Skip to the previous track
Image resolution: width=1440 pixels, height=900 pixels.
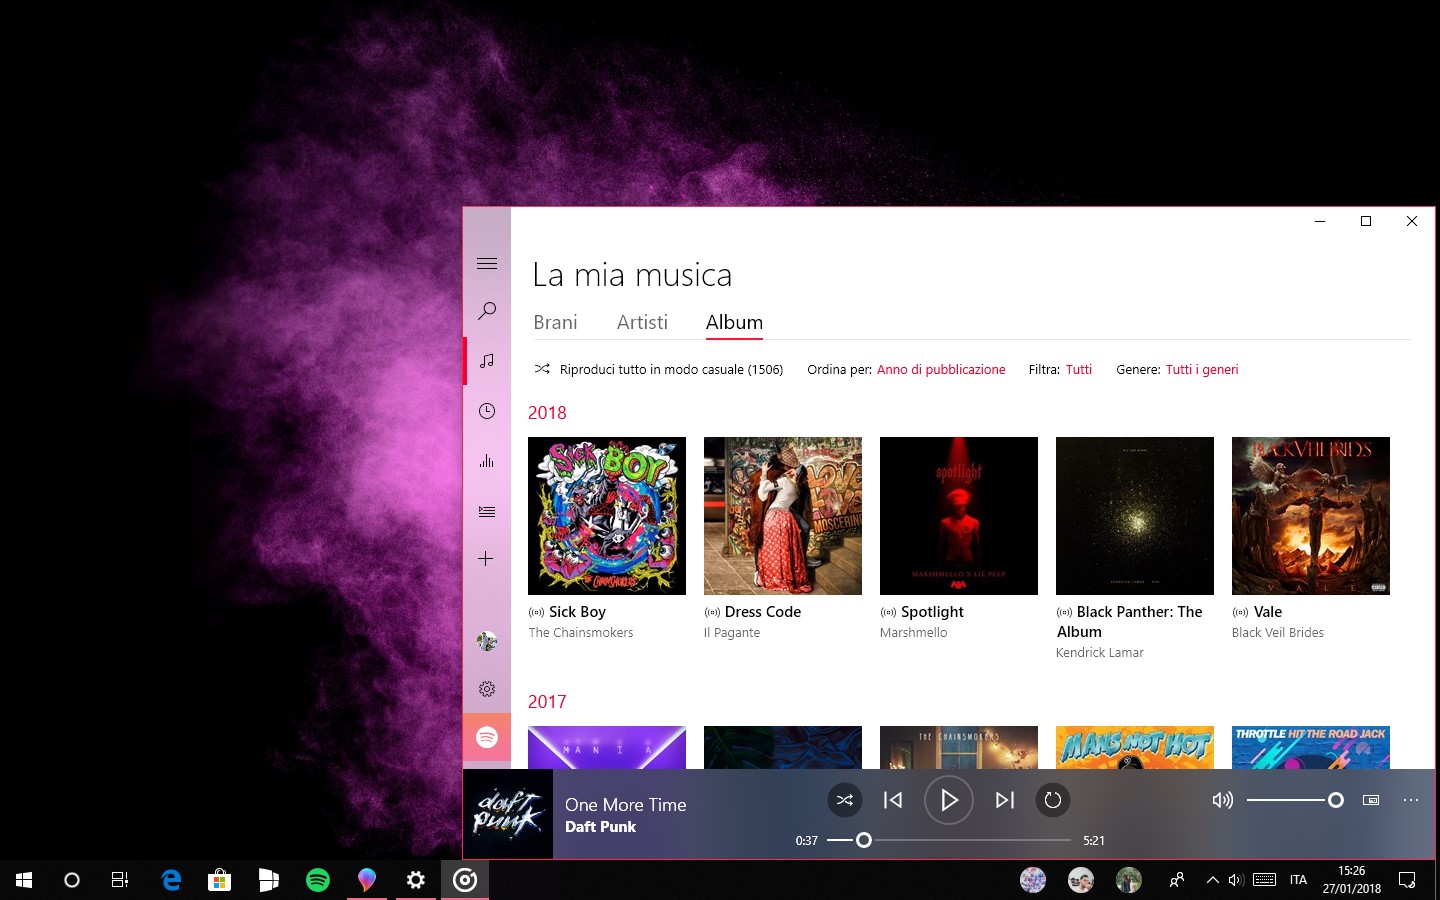pyautogui.click(x=893, y=800)
